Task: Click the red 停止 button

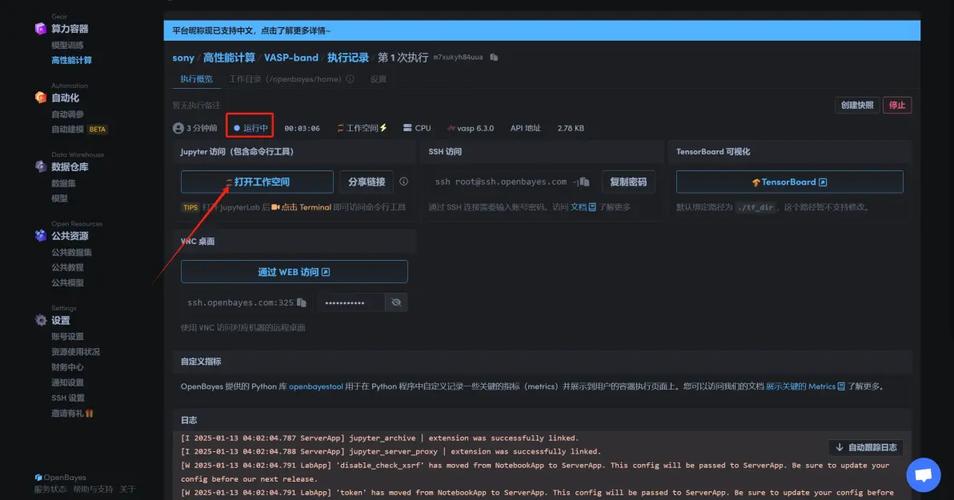Action: tap(897, 105)
